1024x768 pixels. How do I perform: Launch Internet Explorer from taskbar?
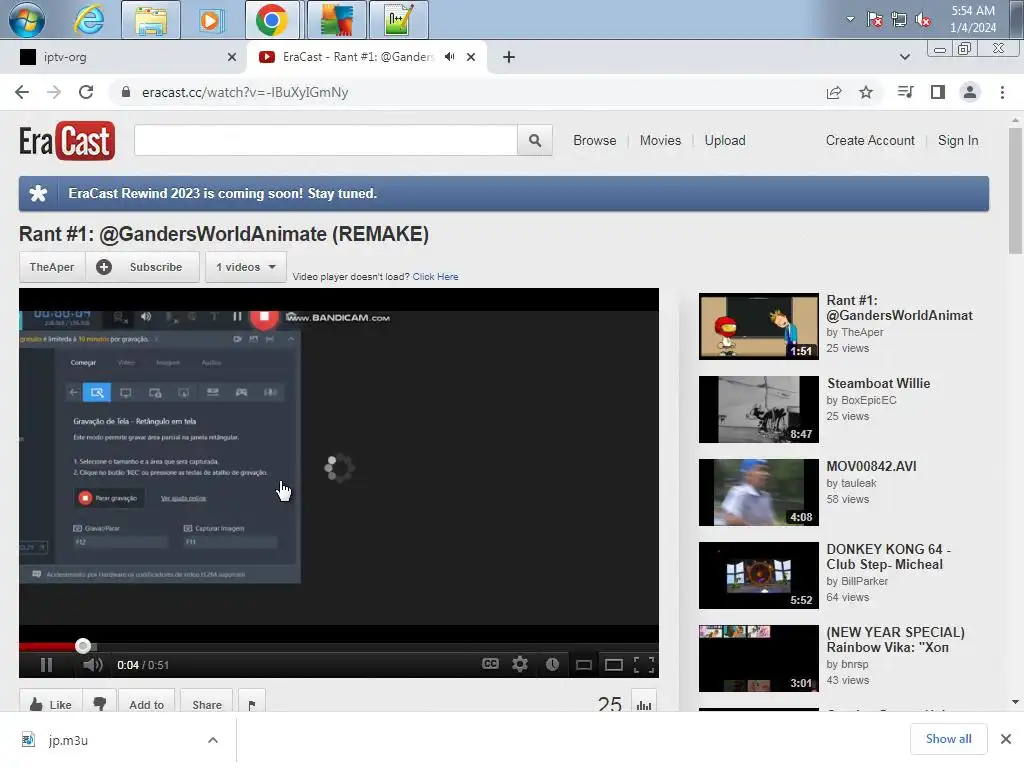point(89,20)
